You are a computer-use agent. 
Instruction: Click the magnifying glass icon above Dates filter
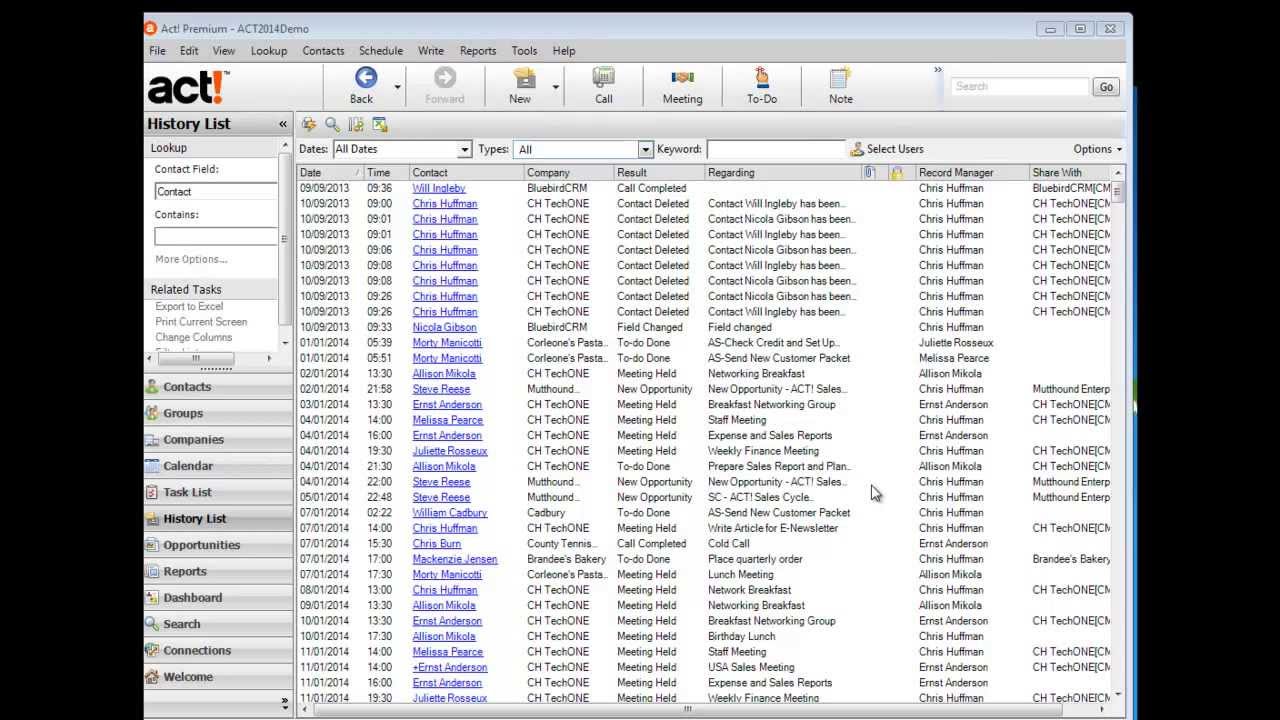[332, 125]
